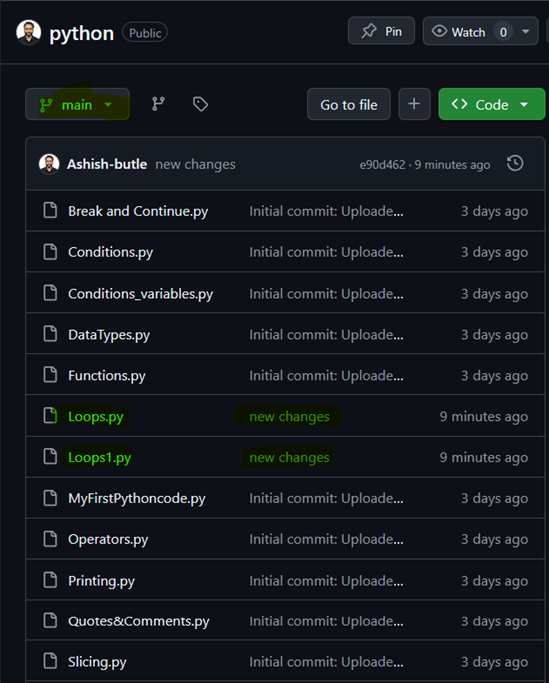Open the tags icon
Image resolution: width=549 pixels, height=683 pixels.
(200, 104)
